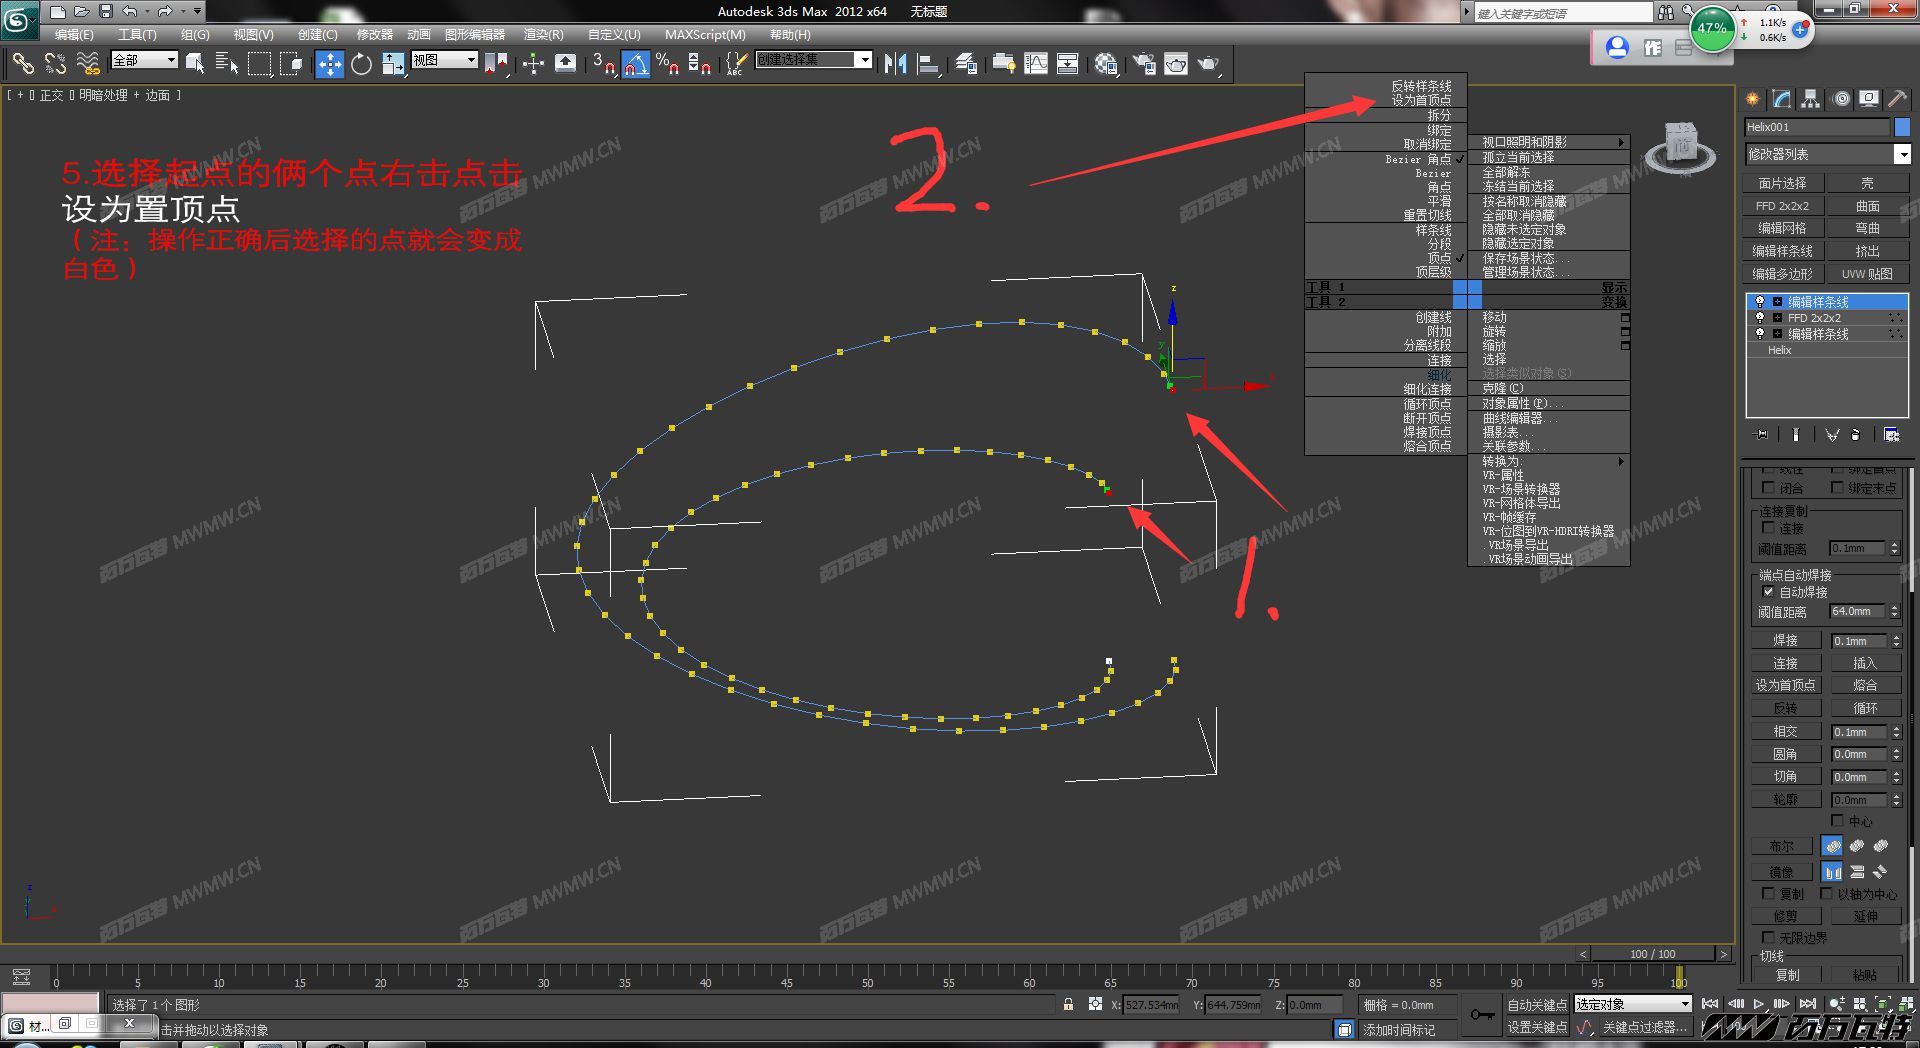Activate the Bind to Space Warp tool
1920x1048 pixels.
88,64
